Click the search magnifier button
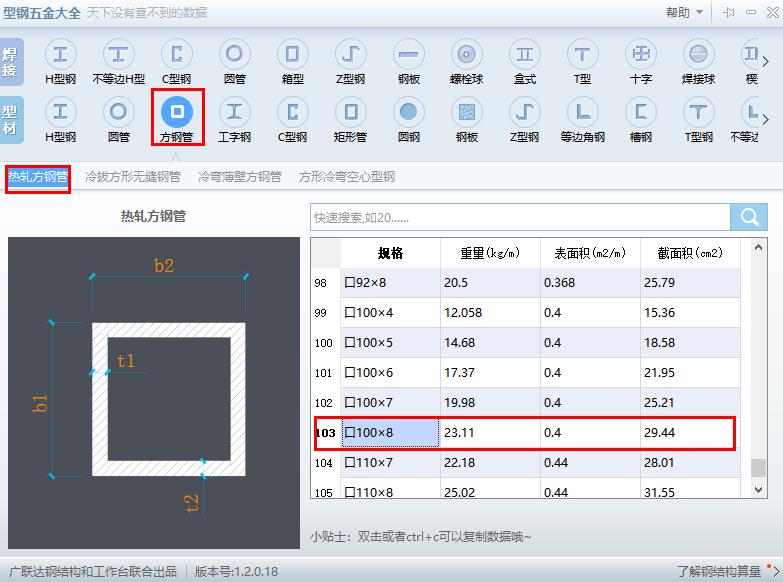Viewport: 783px width, 582px height. (749, 217)
